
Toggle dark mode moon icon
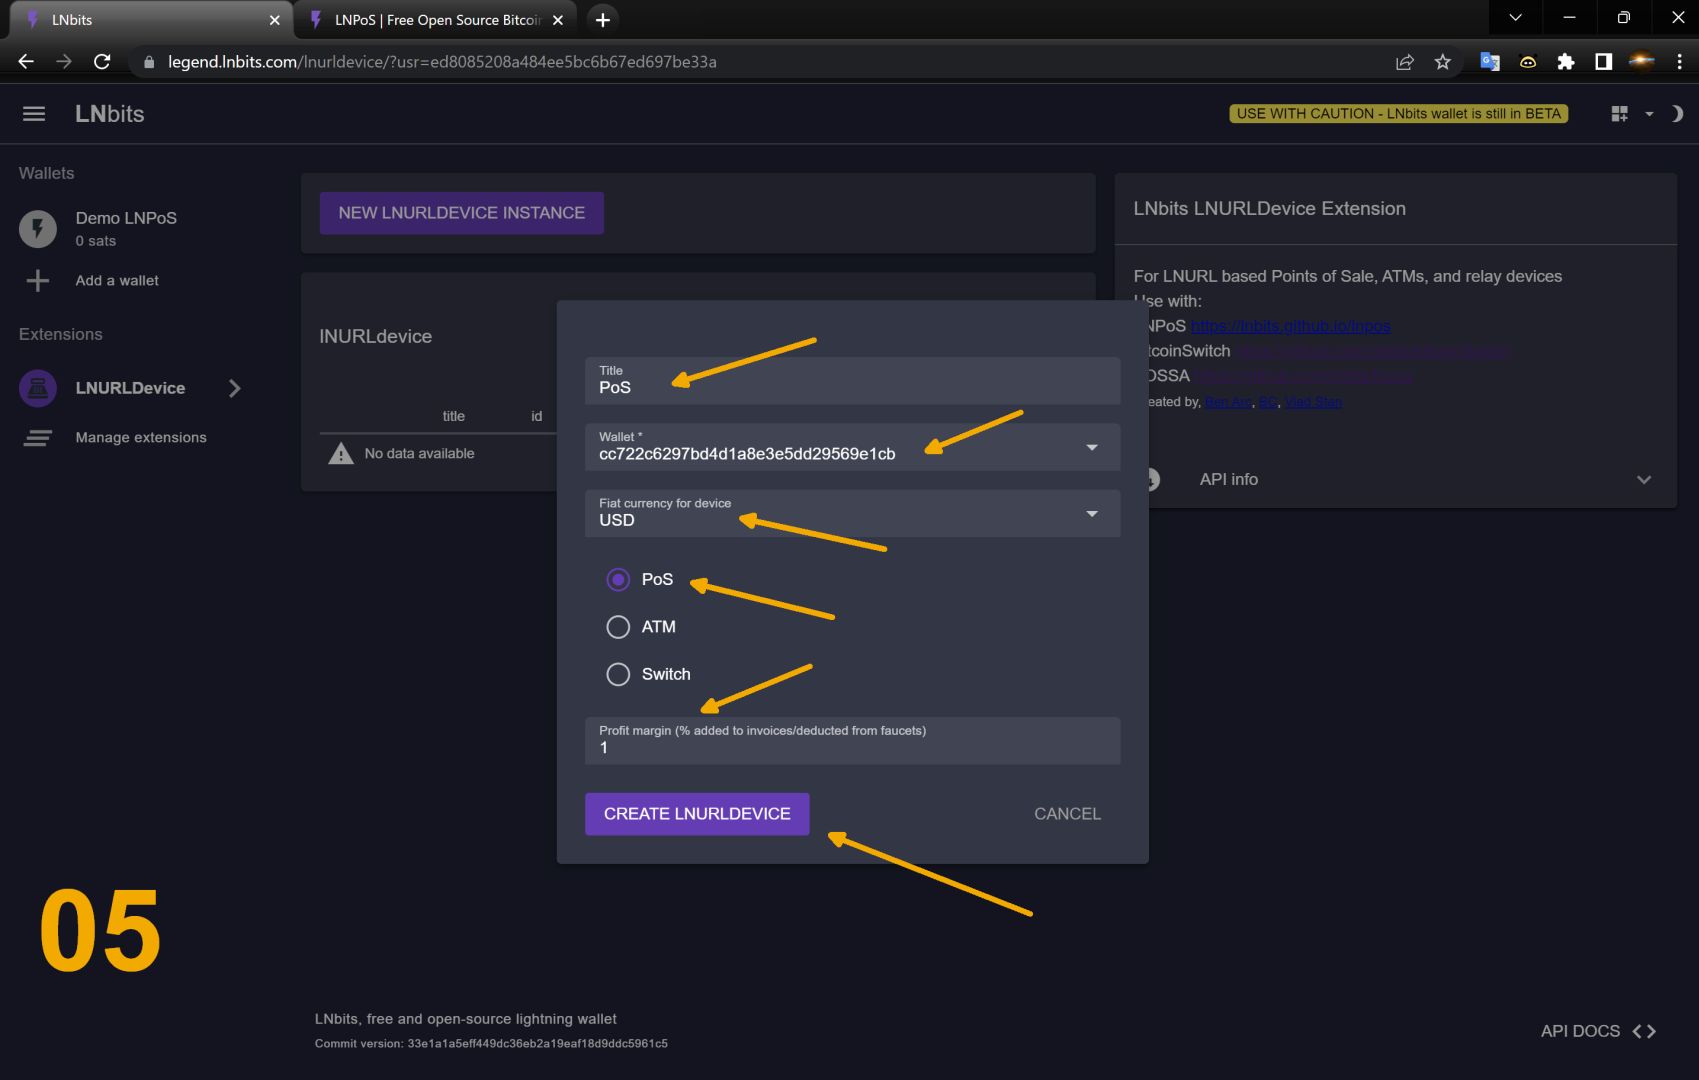(x=1677, y=114)
